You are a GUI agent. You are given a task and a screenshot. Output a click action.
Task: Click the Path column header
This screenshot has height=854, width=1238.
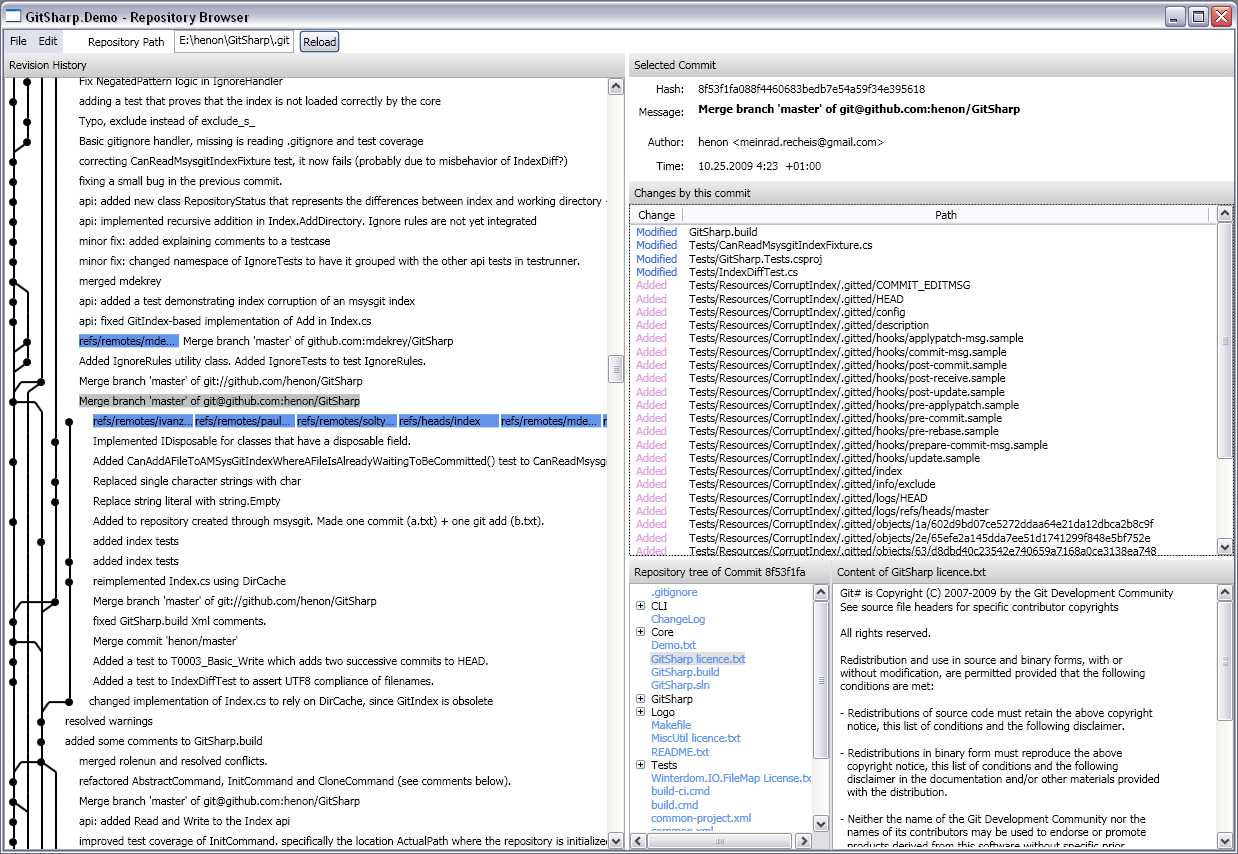point(946,215)
